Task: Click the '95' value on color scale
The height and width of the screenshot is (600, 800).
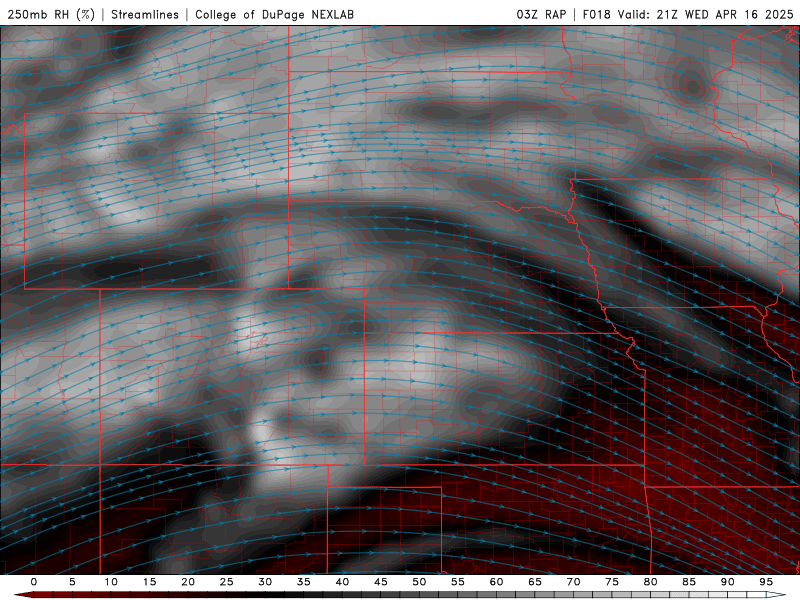Action: point(766,582)
